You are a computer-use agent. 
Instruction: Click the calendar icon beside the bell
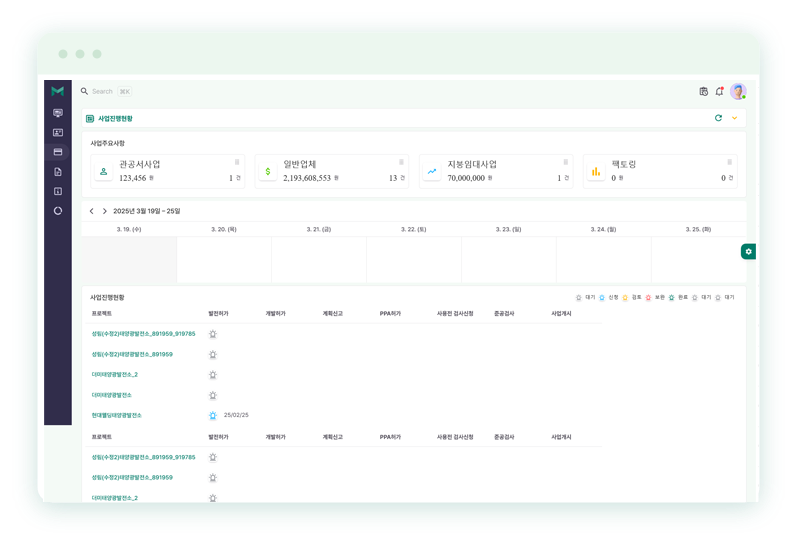click(703, 91)
